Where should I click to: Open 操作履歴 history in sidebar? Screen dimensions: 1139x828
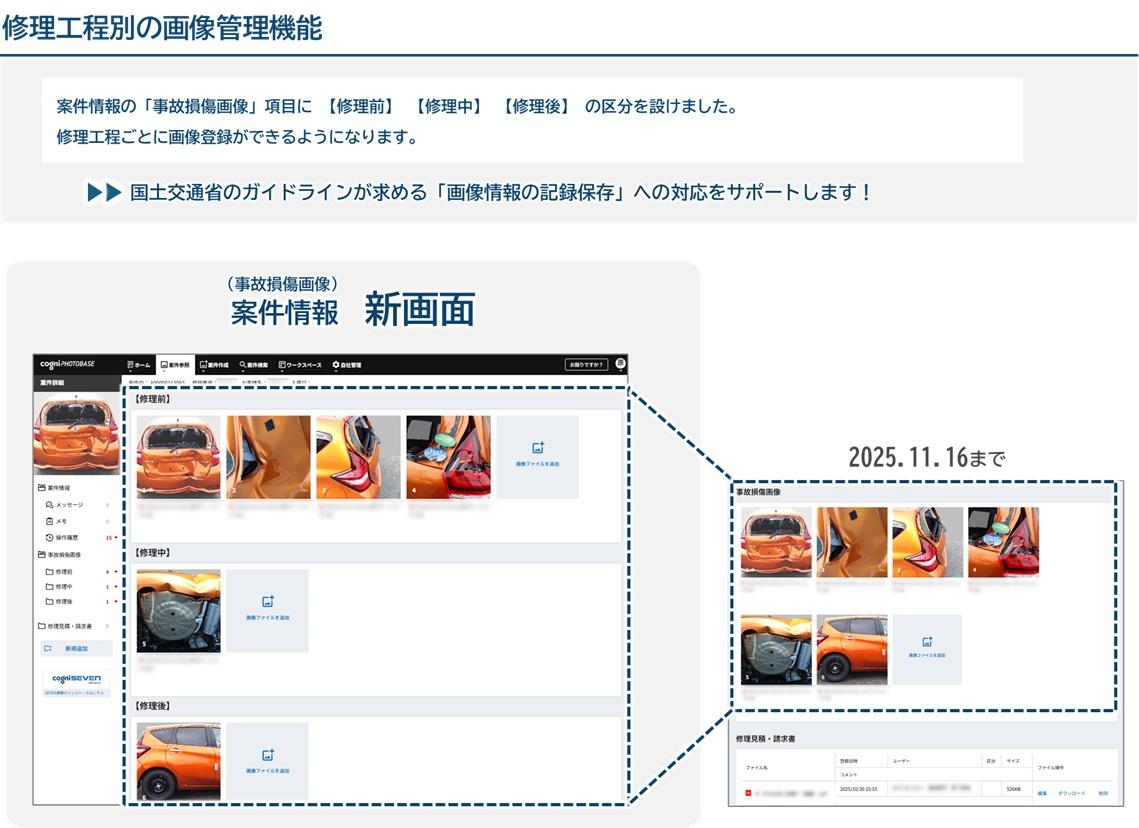point(68,537)
